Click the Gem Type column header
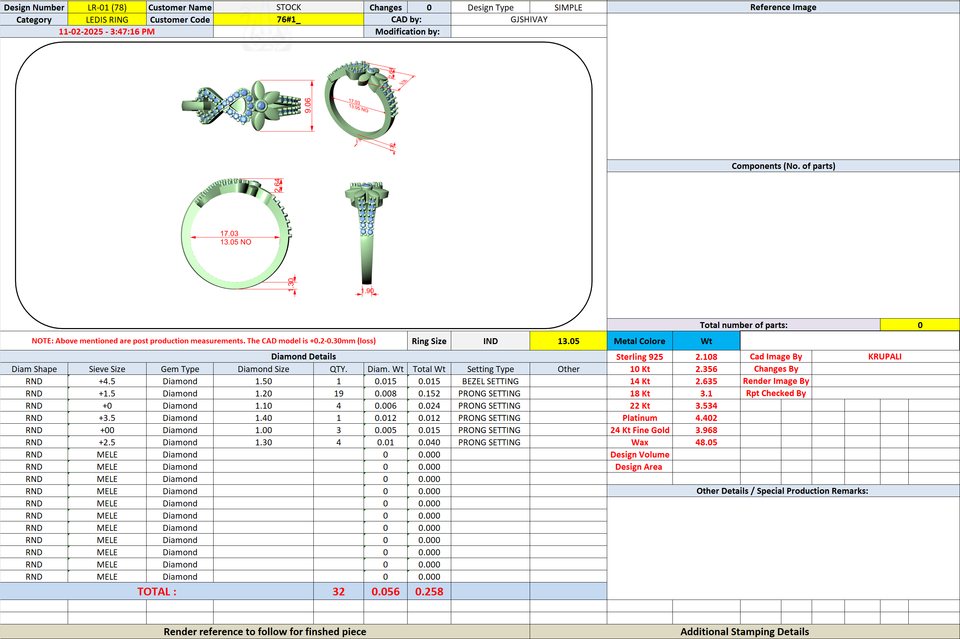The height and width of the screenshot is (639, 960). (x=180, y=369)
